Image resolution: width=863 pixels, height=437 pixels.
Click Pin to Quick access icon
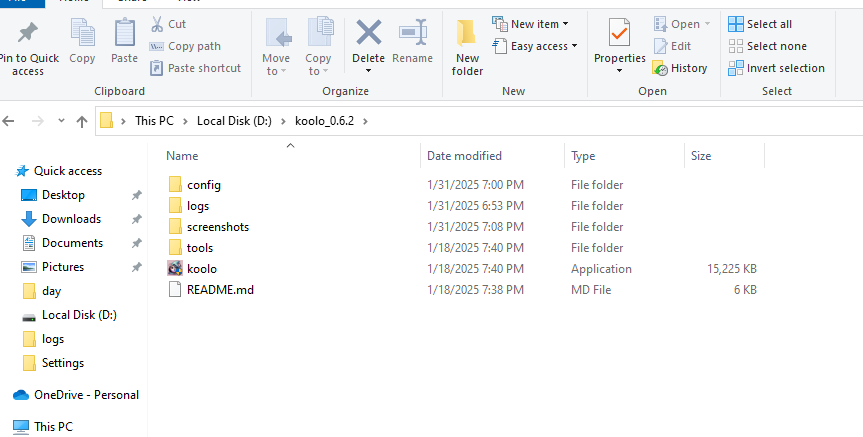click(28, 33)
